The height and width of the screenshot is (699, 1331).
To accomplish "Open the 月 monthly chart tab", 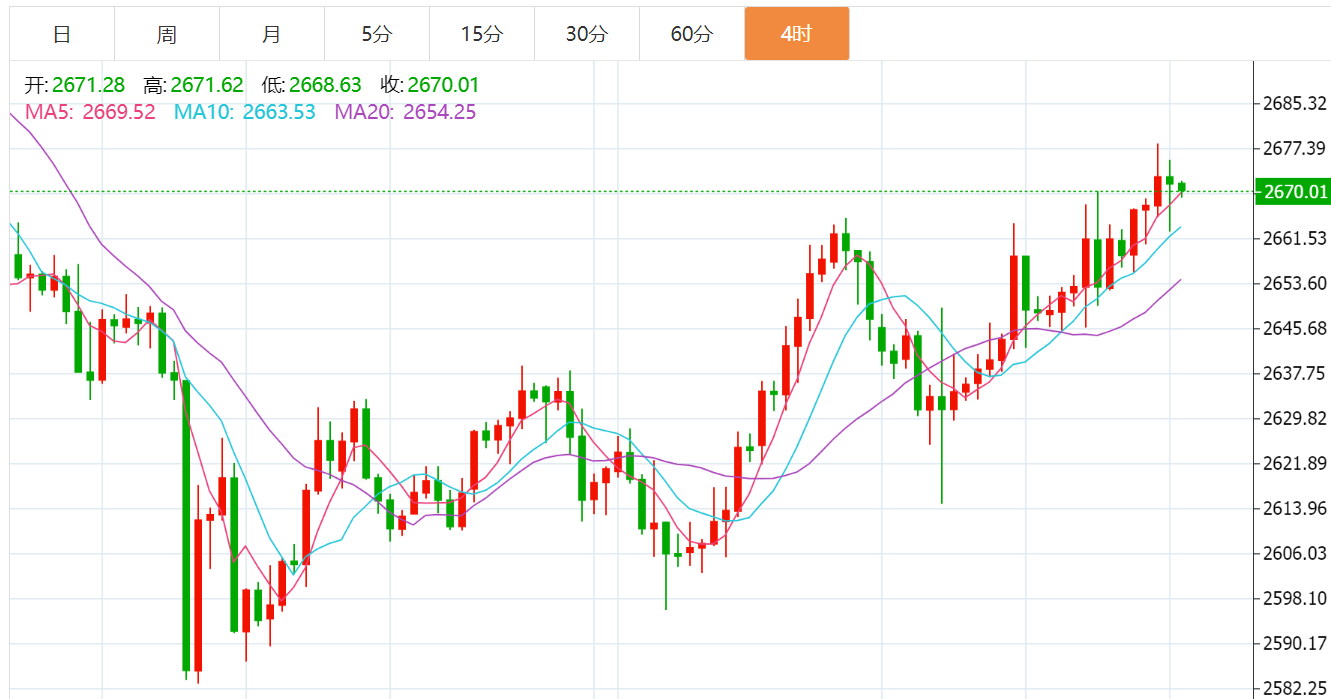I will pos(272,34).
